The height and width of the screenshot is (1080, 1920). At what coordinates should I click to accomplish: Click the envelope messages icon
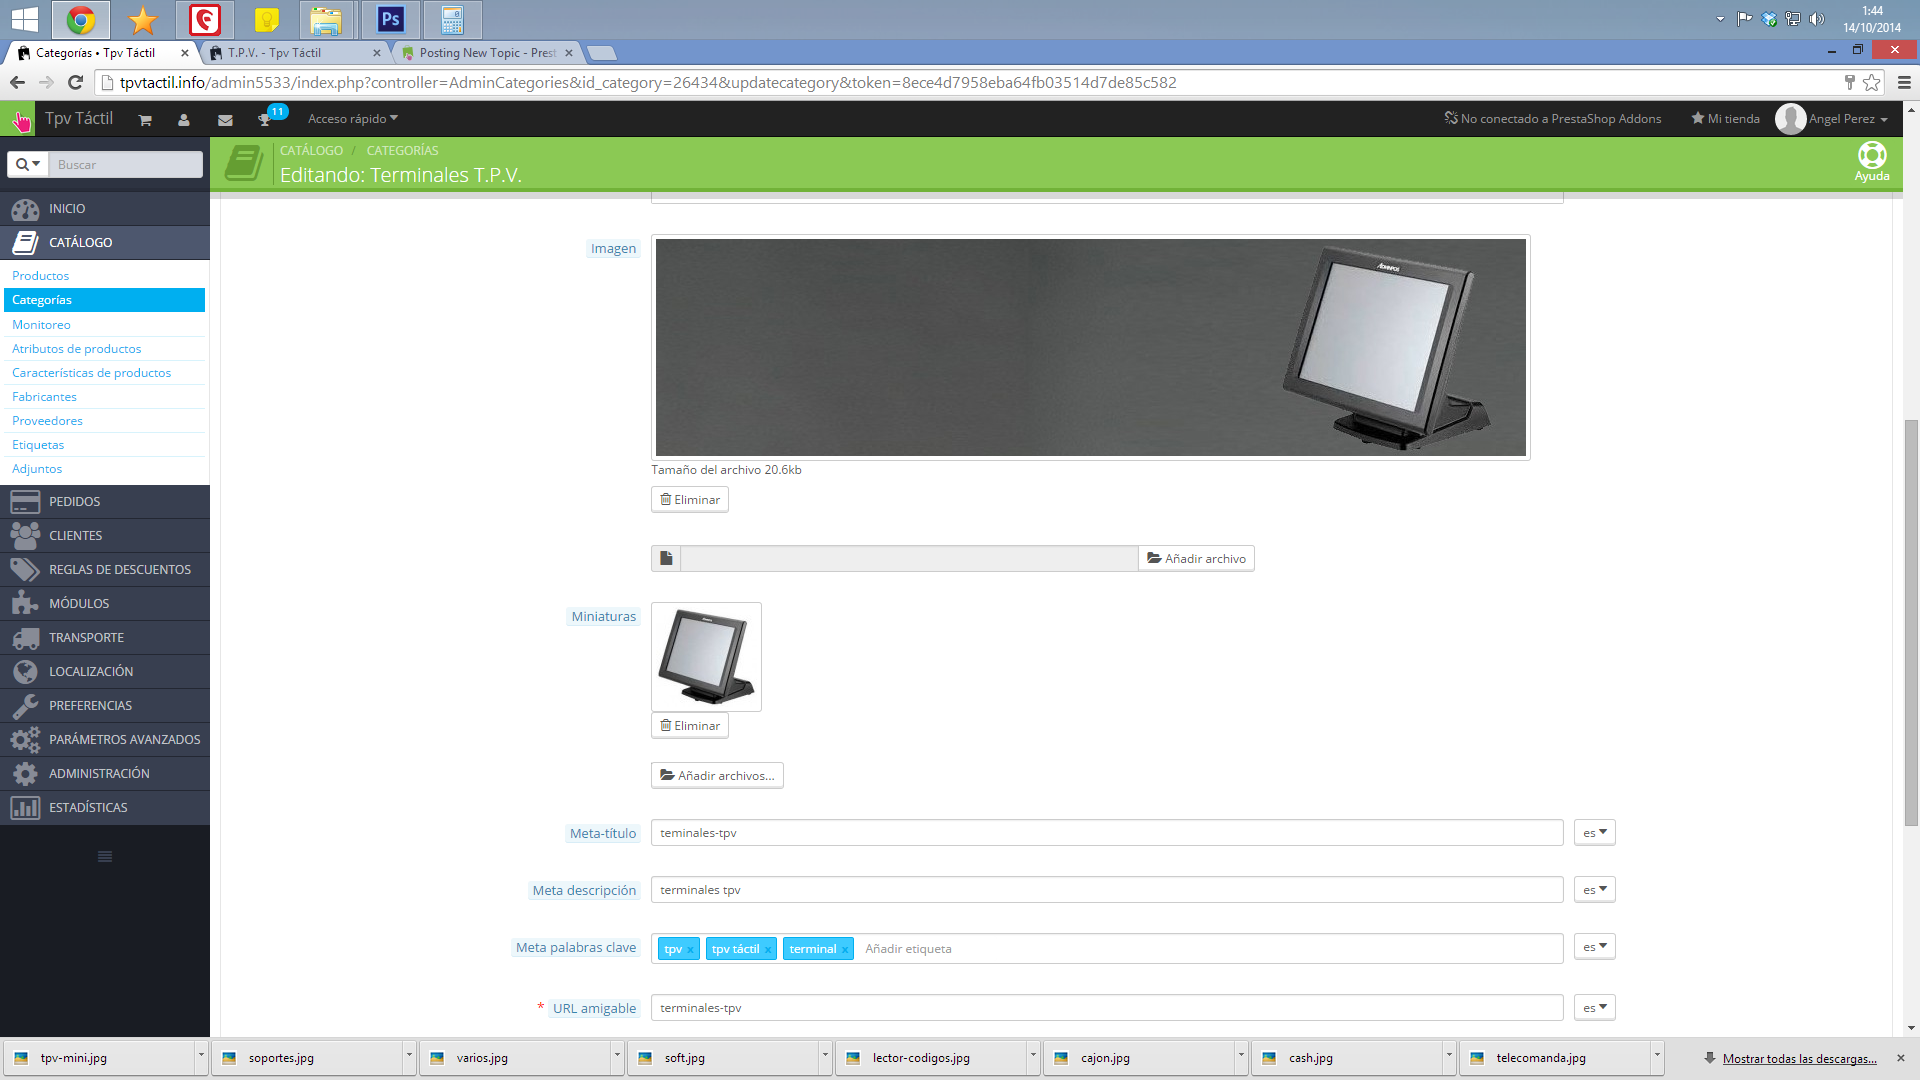(x=225, y=120)
